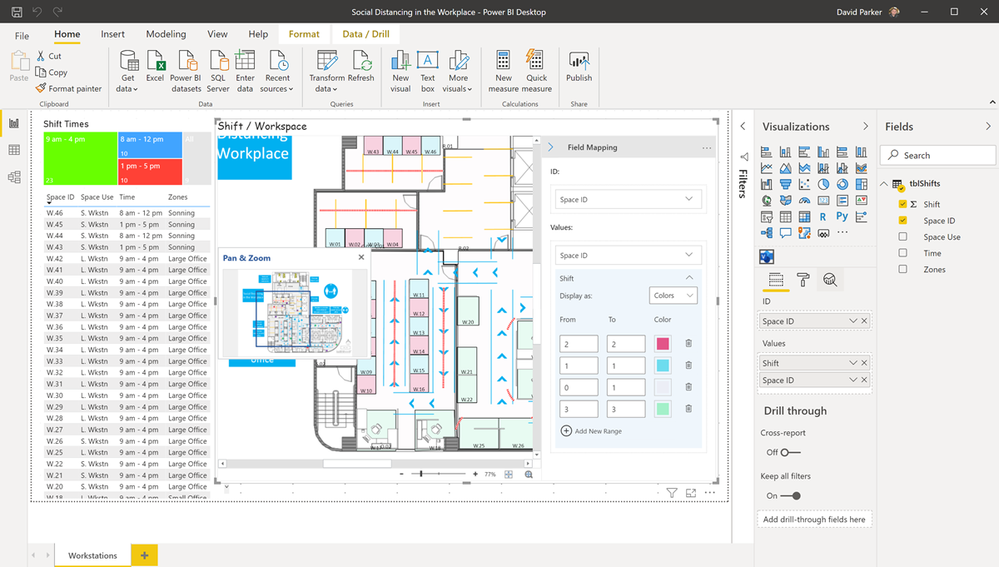The image size is (999, 567).
Task: Open the Format paint-roller tab
Action: point(803,280)
